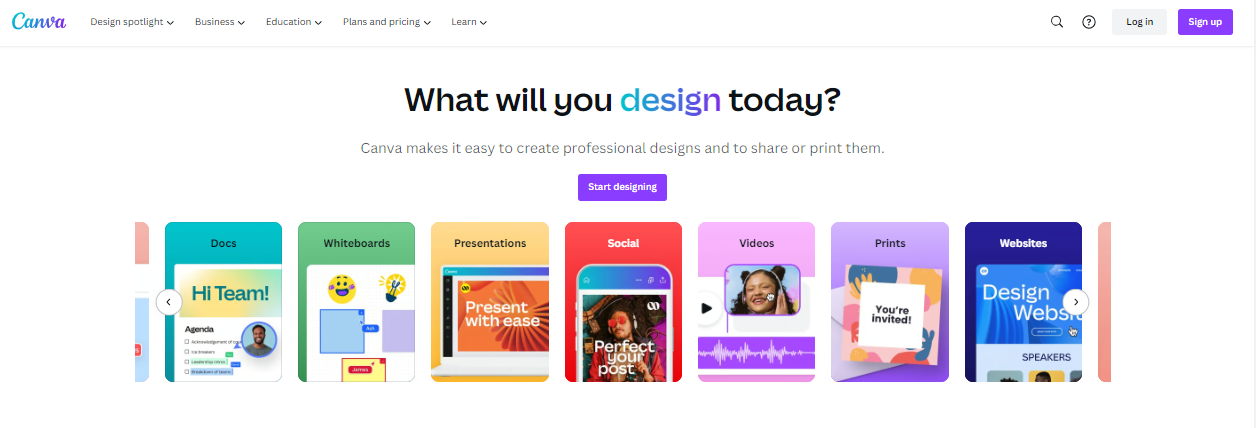
Task: Click the play button on Videos card
Action: tap(707, 308)
